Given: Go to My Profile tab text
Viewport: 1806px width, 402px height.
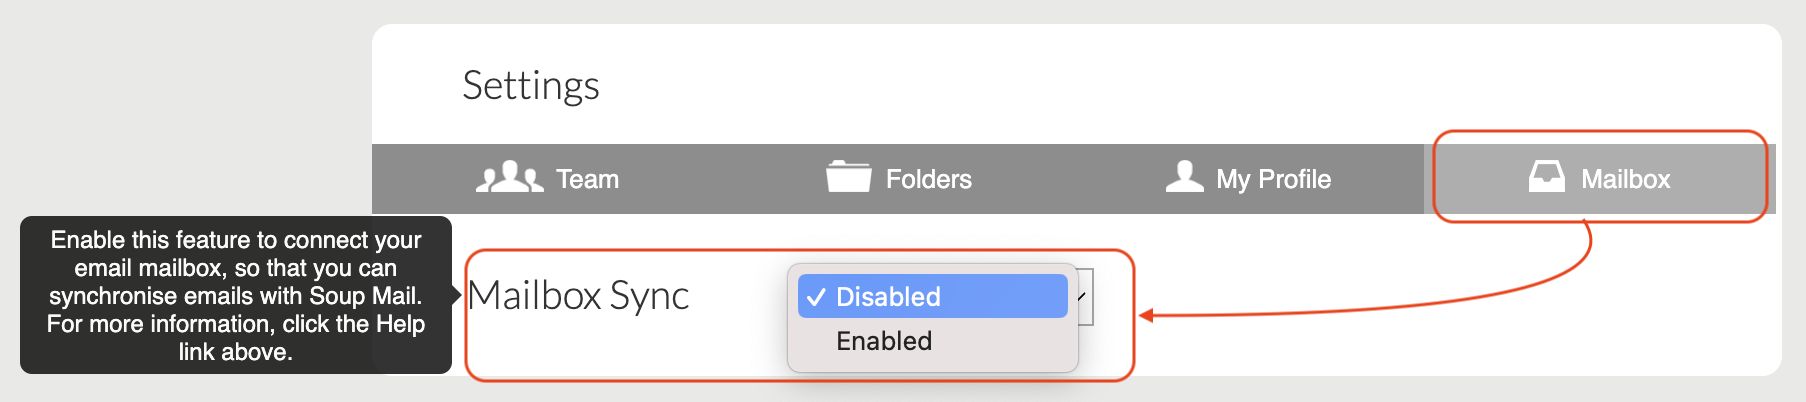Looking at the screenshot, I should pyautogui.click(x=1273, y=179).
